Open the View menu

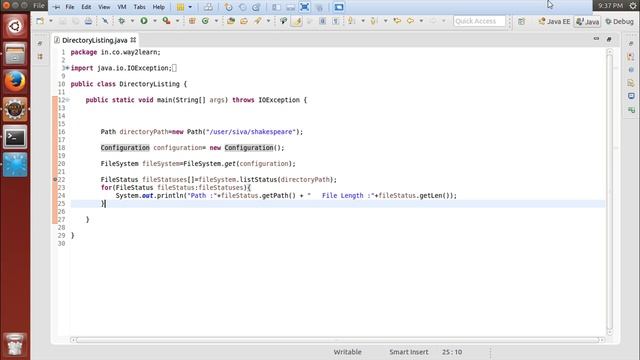pos(104,7)
